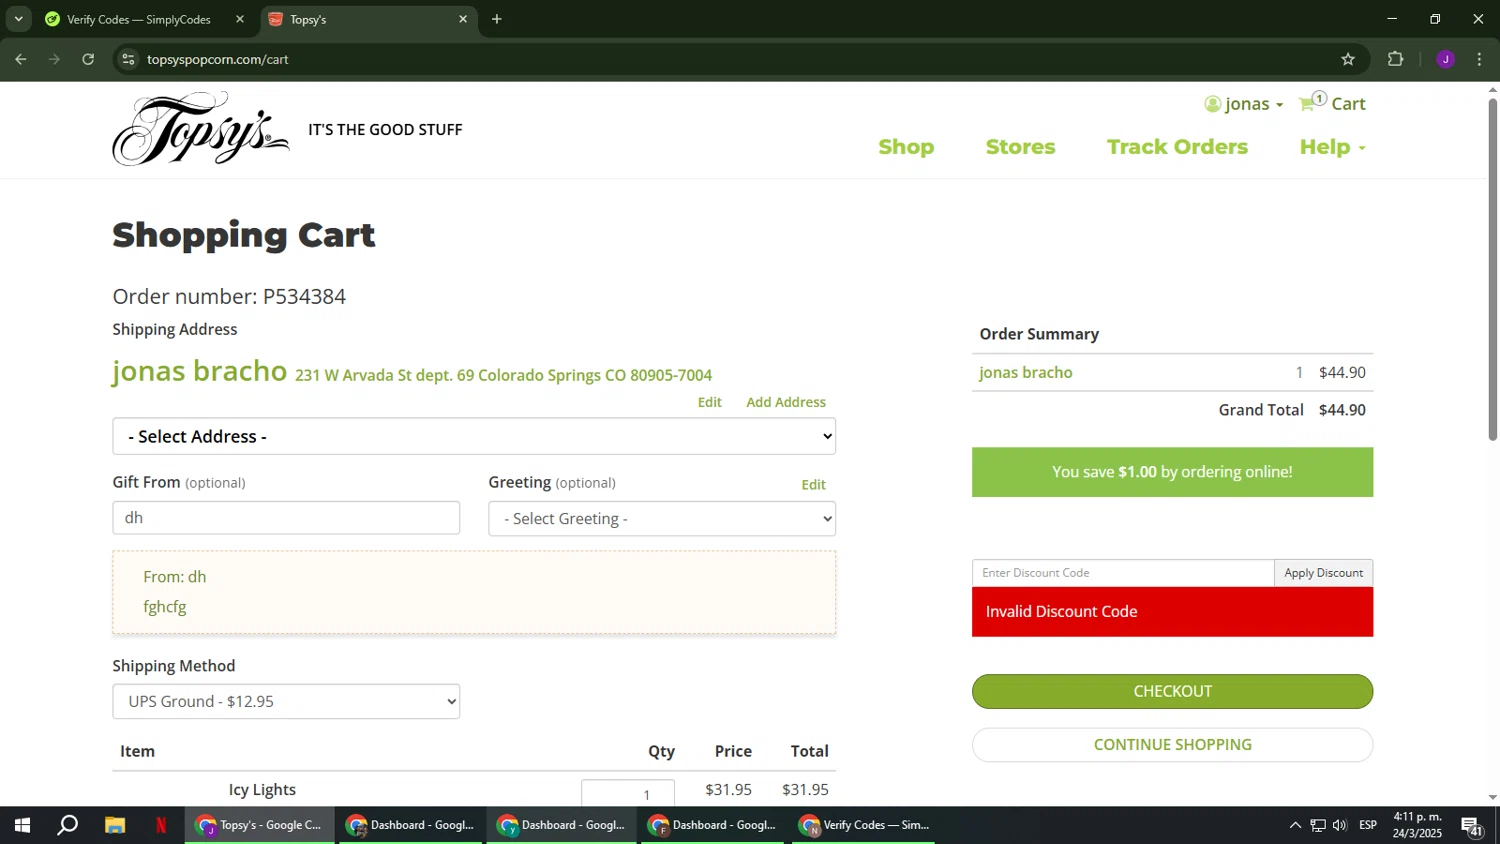This screenshot has height=844, width=1500.
Task: Open the taskbar clock and calendar
Action: [x=1418, y=825]
